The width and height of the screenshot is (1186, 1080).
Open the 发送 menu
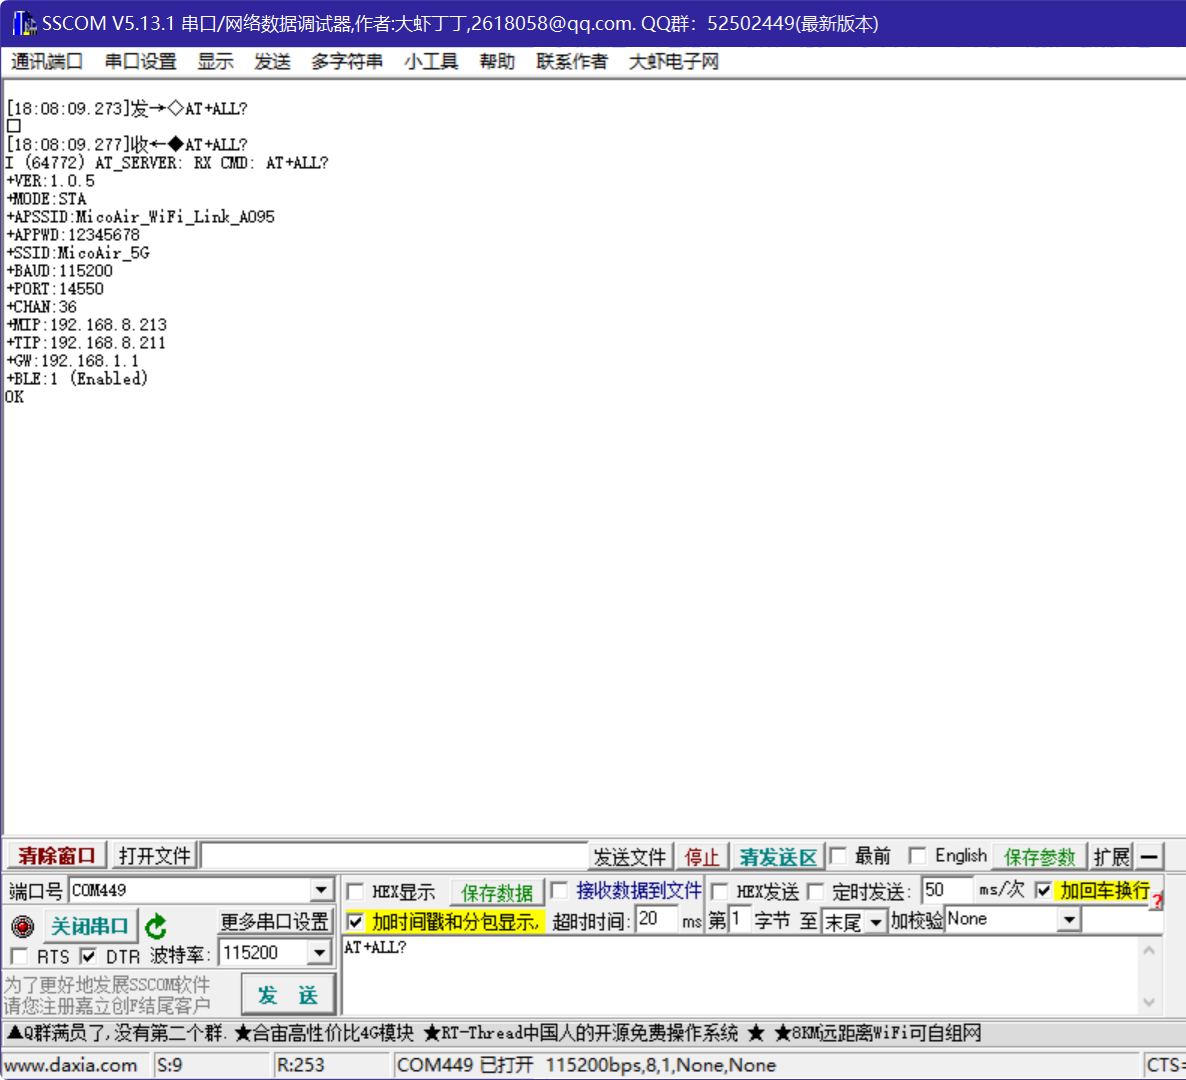[x=272, y=61]
